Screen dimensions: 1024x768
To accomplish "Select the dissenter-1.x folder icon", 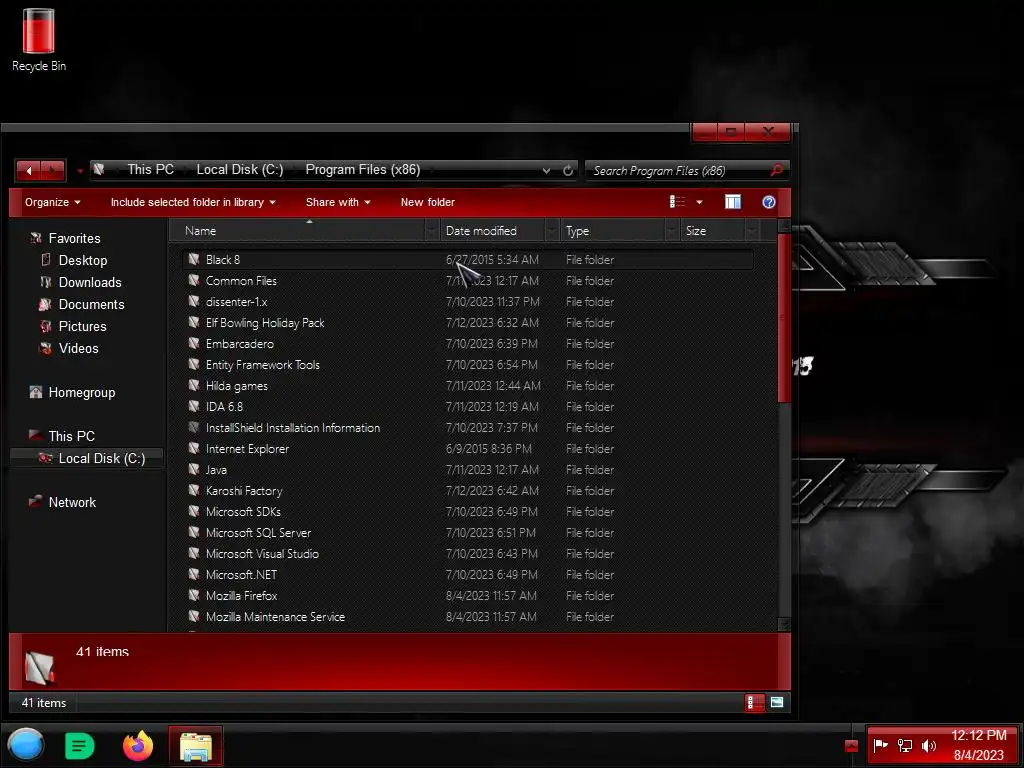I will 193,301.
